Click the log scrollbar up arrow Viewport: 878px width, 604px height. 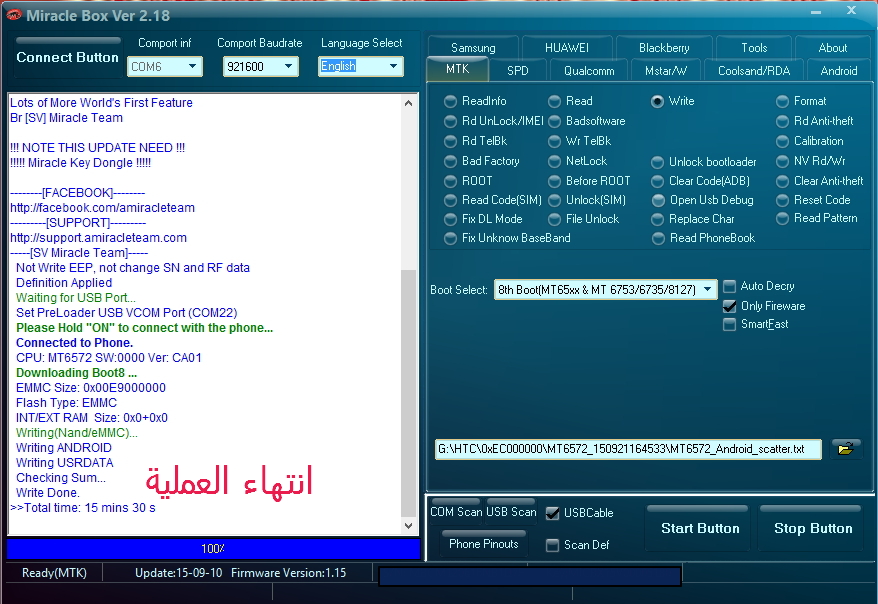coord(408,103)
